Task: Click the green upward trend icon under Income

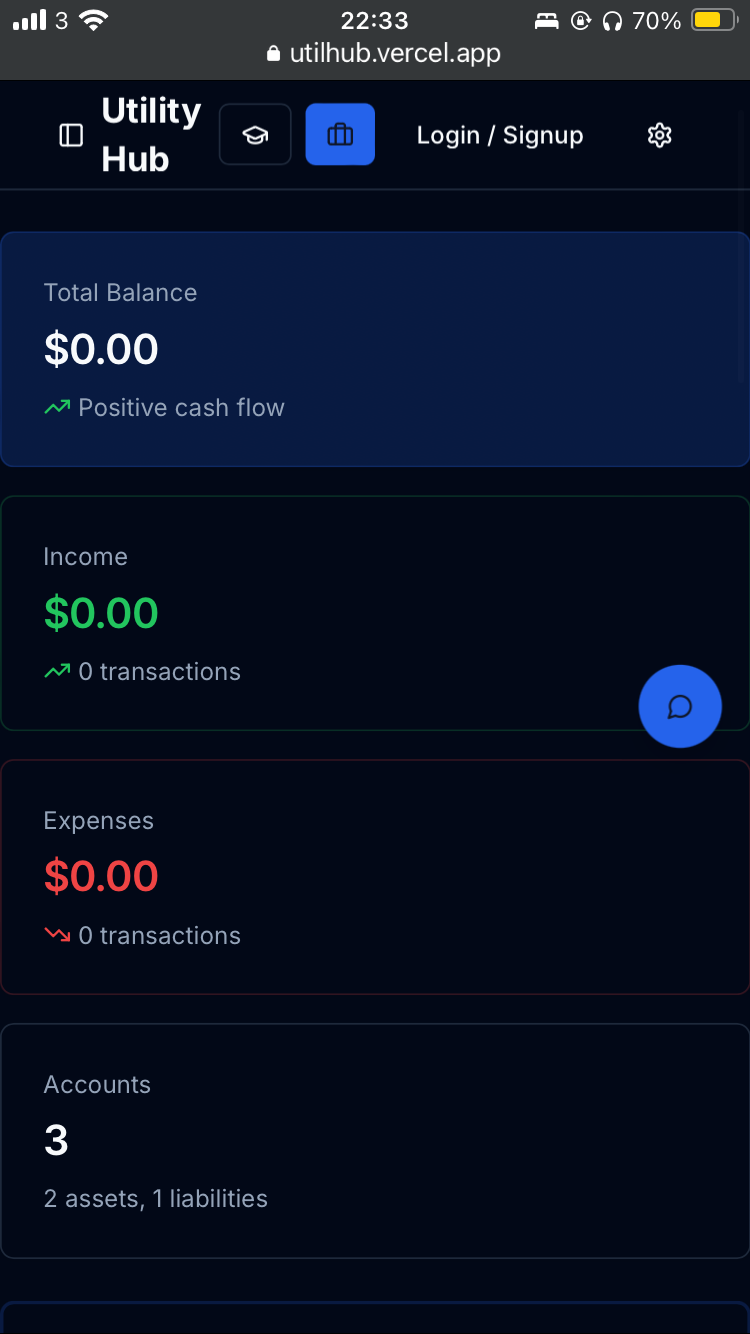Action: pos(57,671)
